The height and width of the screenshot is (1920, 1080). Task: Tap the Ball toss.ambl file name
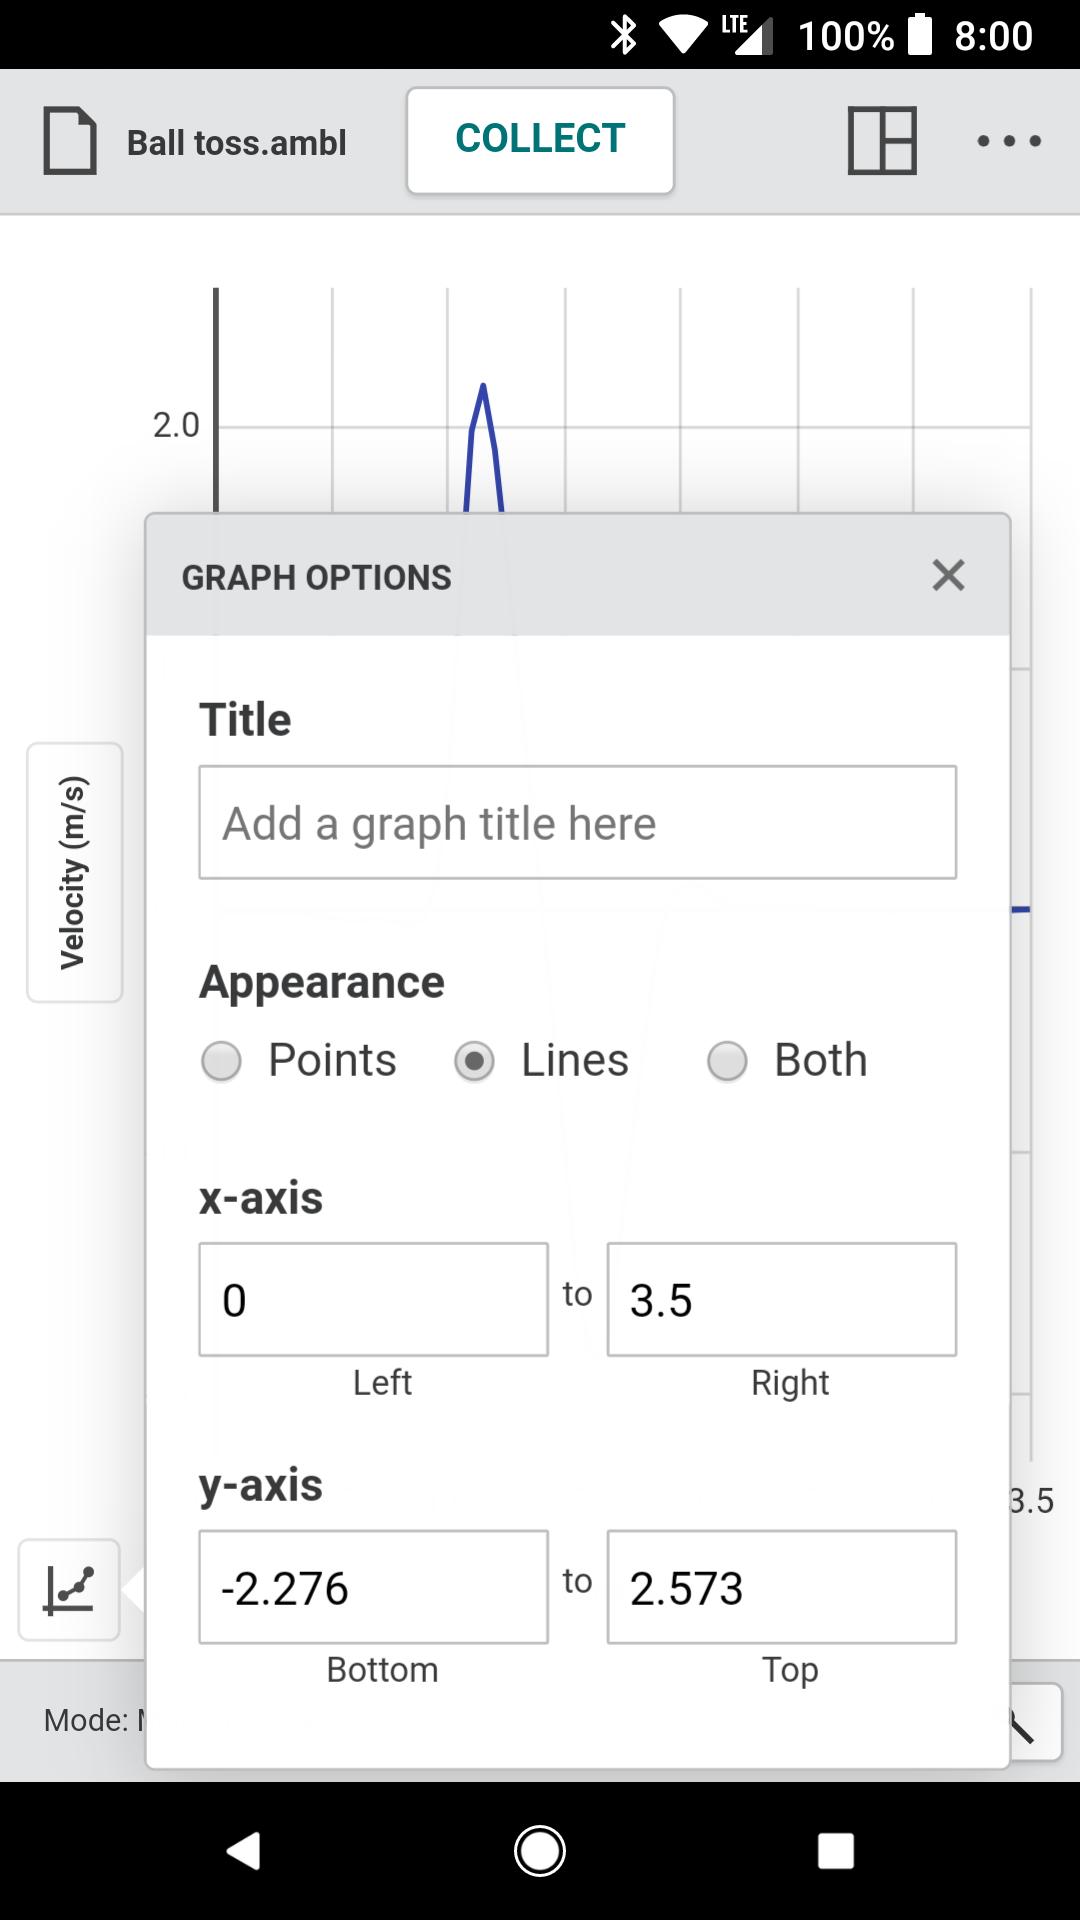[x=237, y=142]
